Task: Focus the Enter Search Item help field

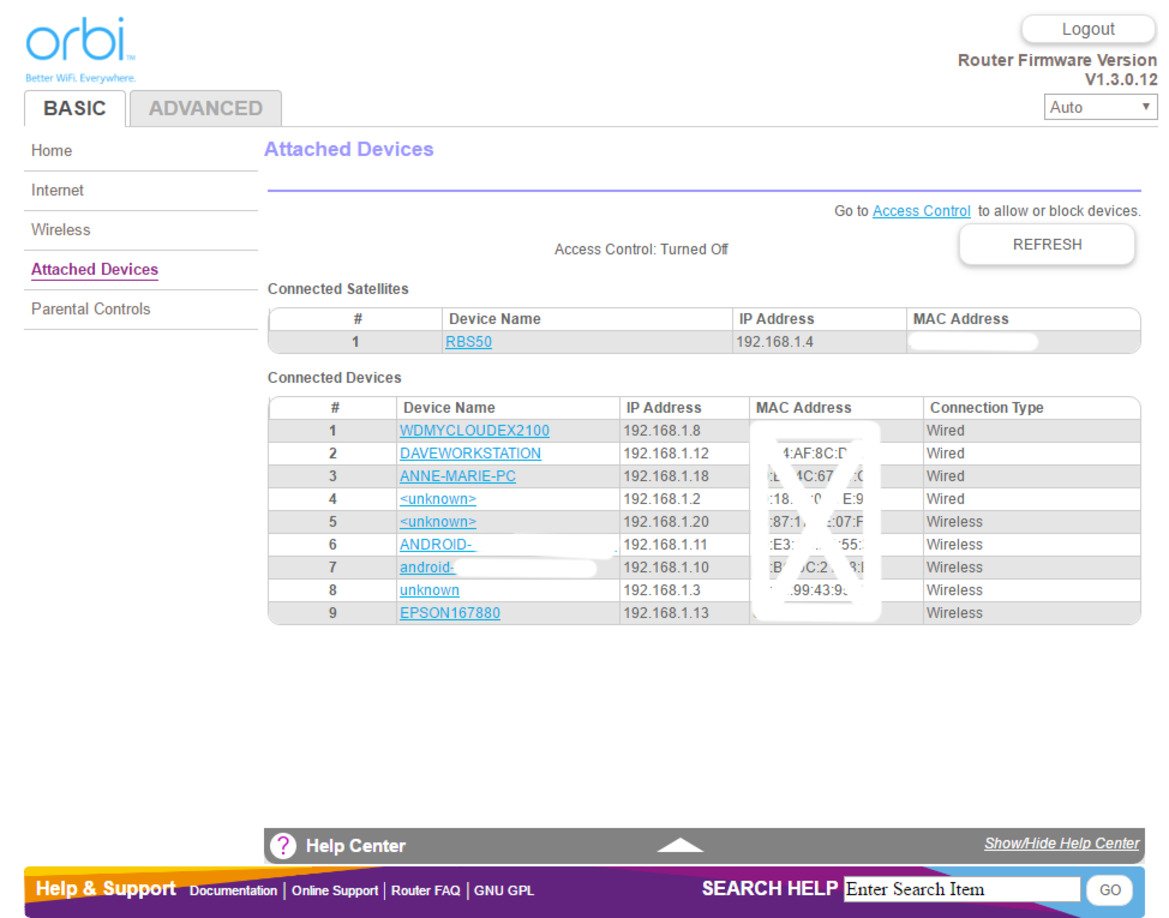Action: 962,889
